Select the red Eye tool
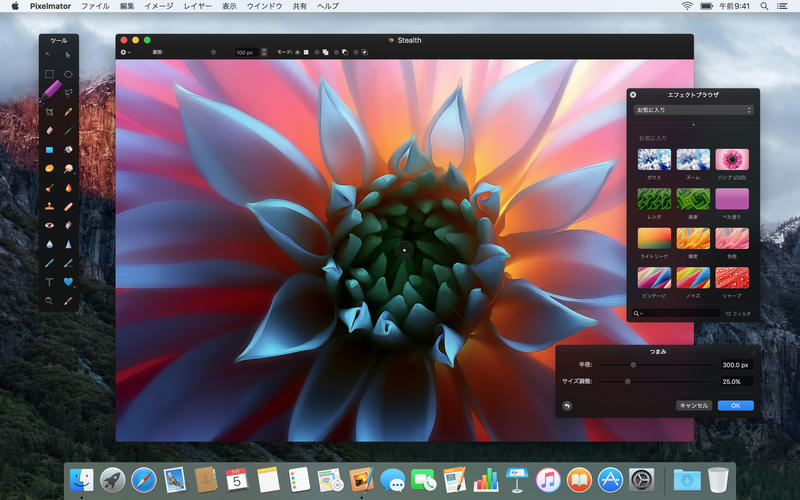This screenshot has width=800, height=500. click(x=49, y=225)
